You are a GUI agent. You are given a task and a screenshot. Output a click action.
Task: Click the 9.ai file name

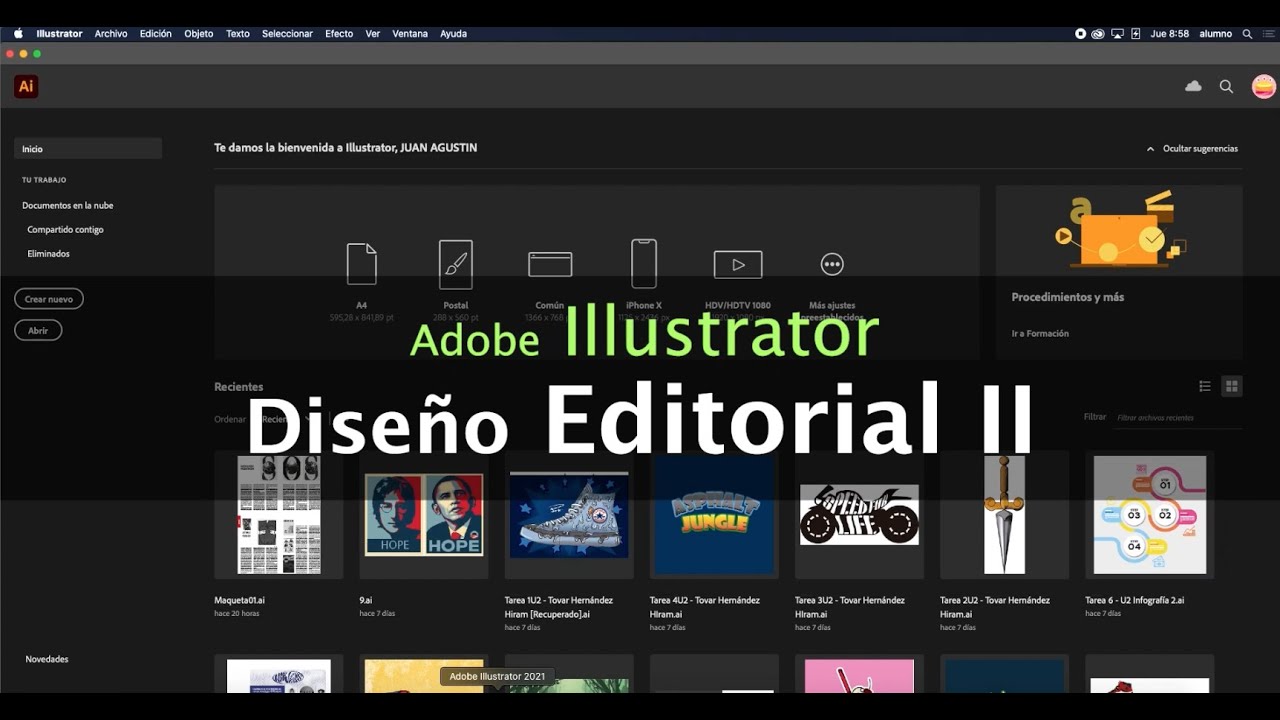point(367,600)
